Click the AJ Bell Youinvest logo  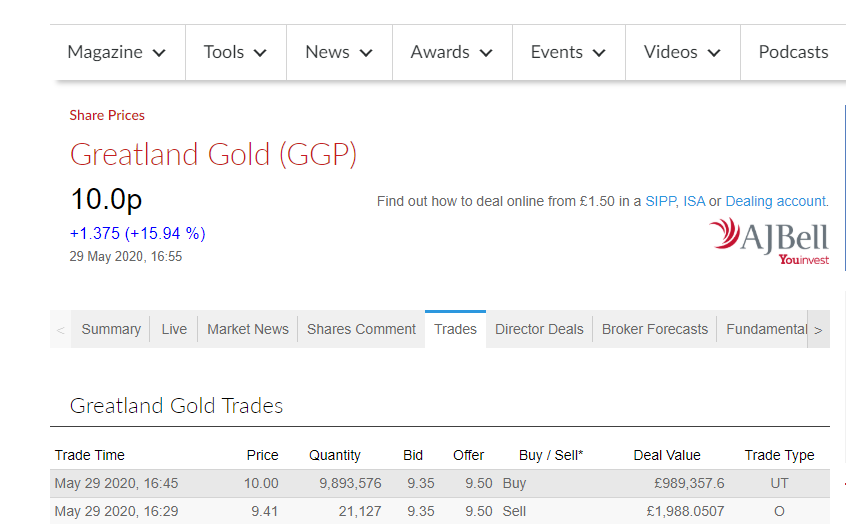769,241
